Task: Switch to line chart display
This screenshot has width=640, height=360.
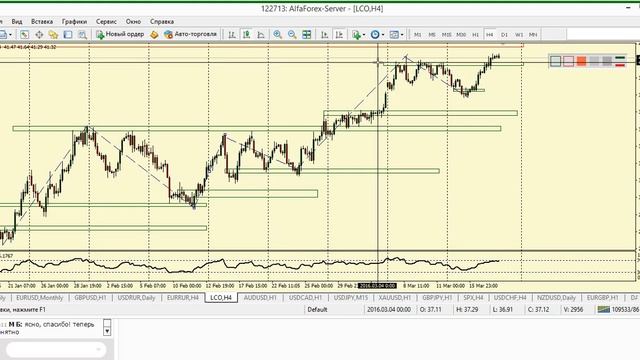Action: tap(261, 35)
